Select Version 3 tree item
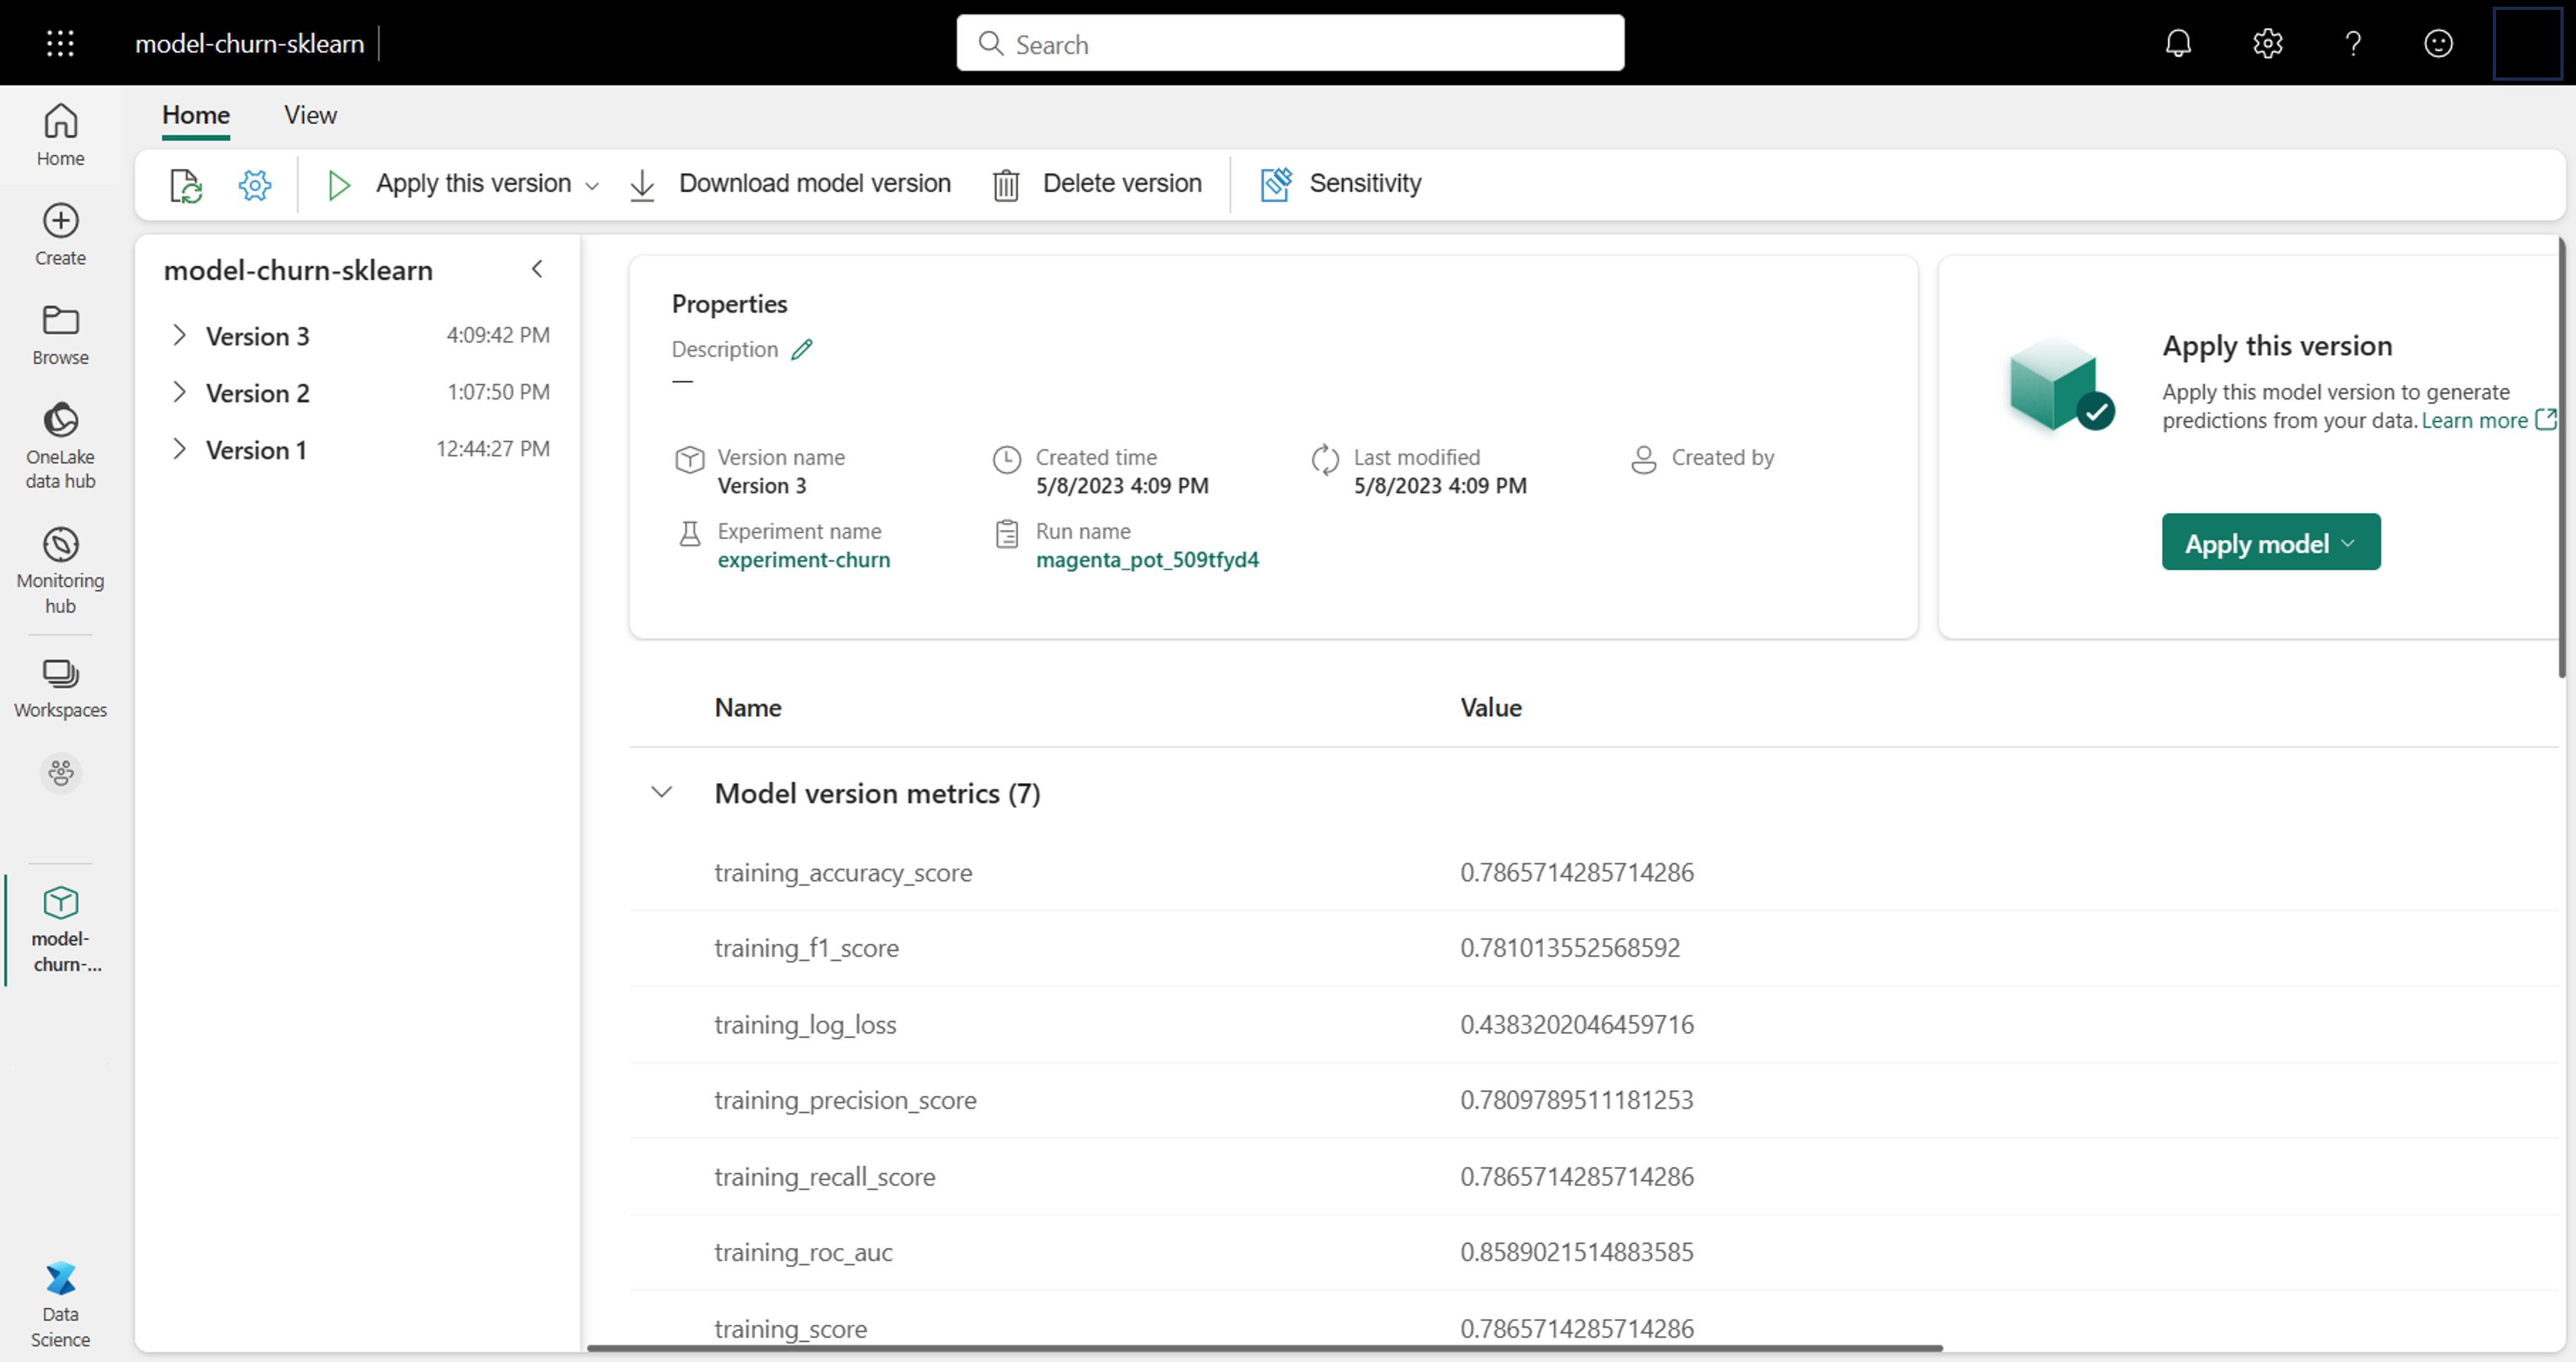This screenshot has height=1362, width=2576. (257, 334)
